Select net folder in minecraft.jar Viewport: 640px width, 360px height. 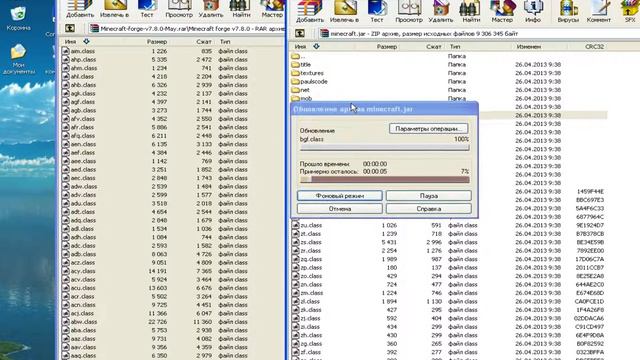pyautogui.click(x=304, y=90)
